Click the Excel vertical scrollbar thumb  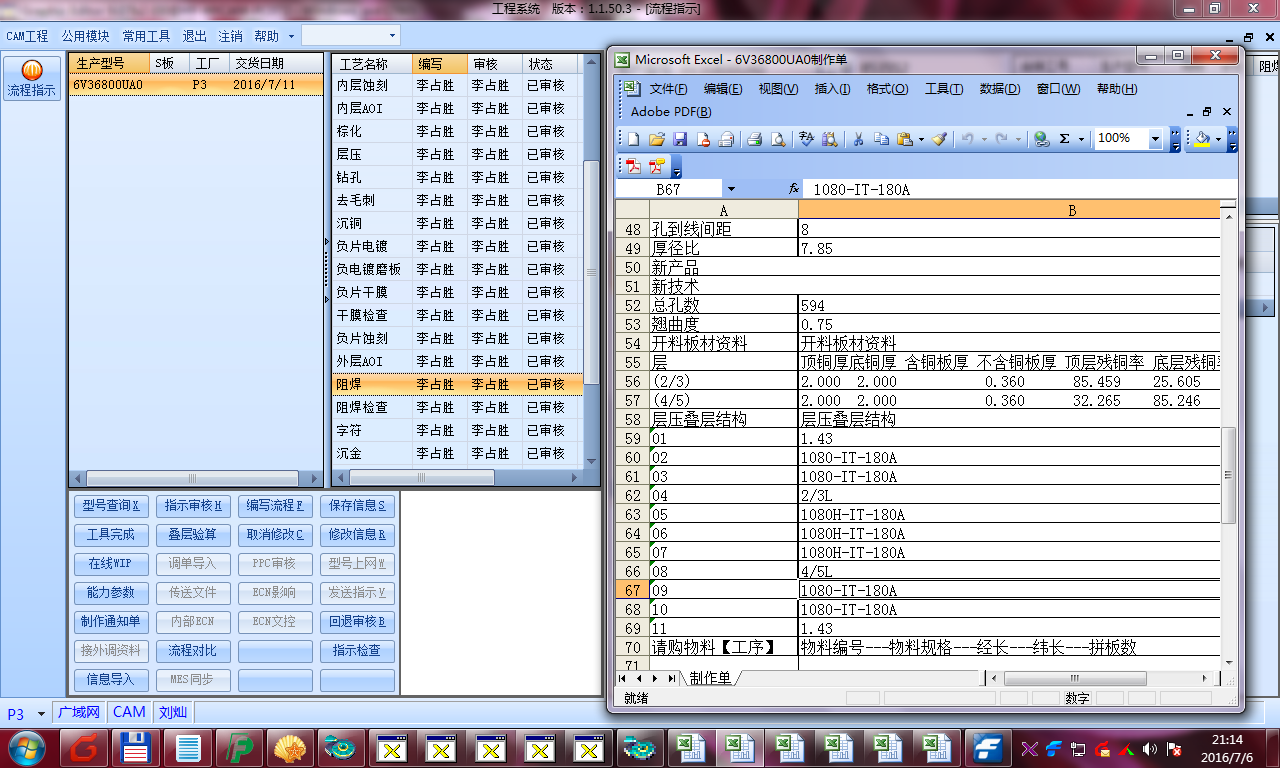pyautogui.click(x=1230, y=476)
